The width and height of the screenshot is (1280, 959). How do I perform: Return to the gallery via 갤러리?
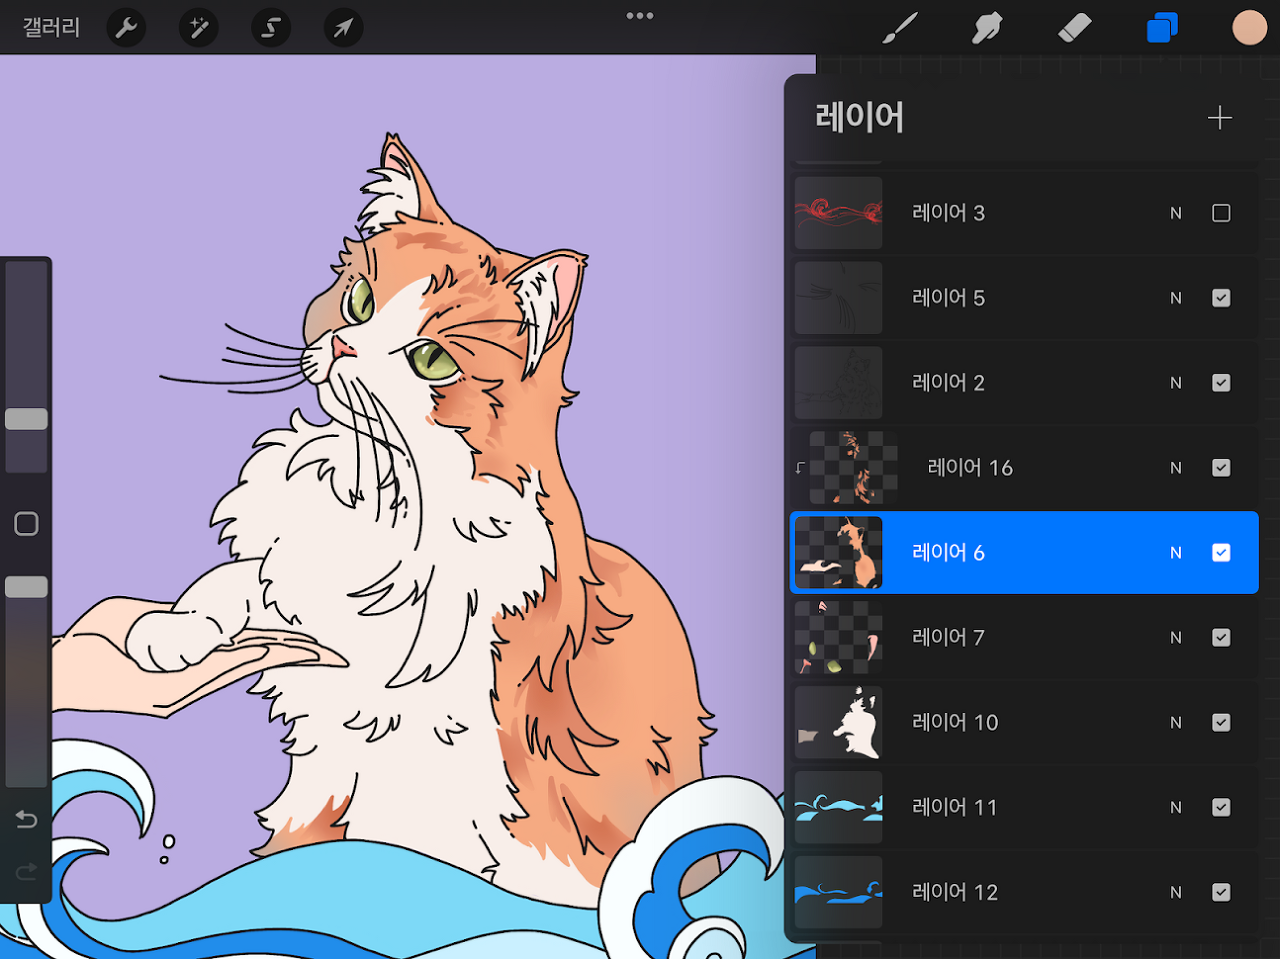(51, 27)
